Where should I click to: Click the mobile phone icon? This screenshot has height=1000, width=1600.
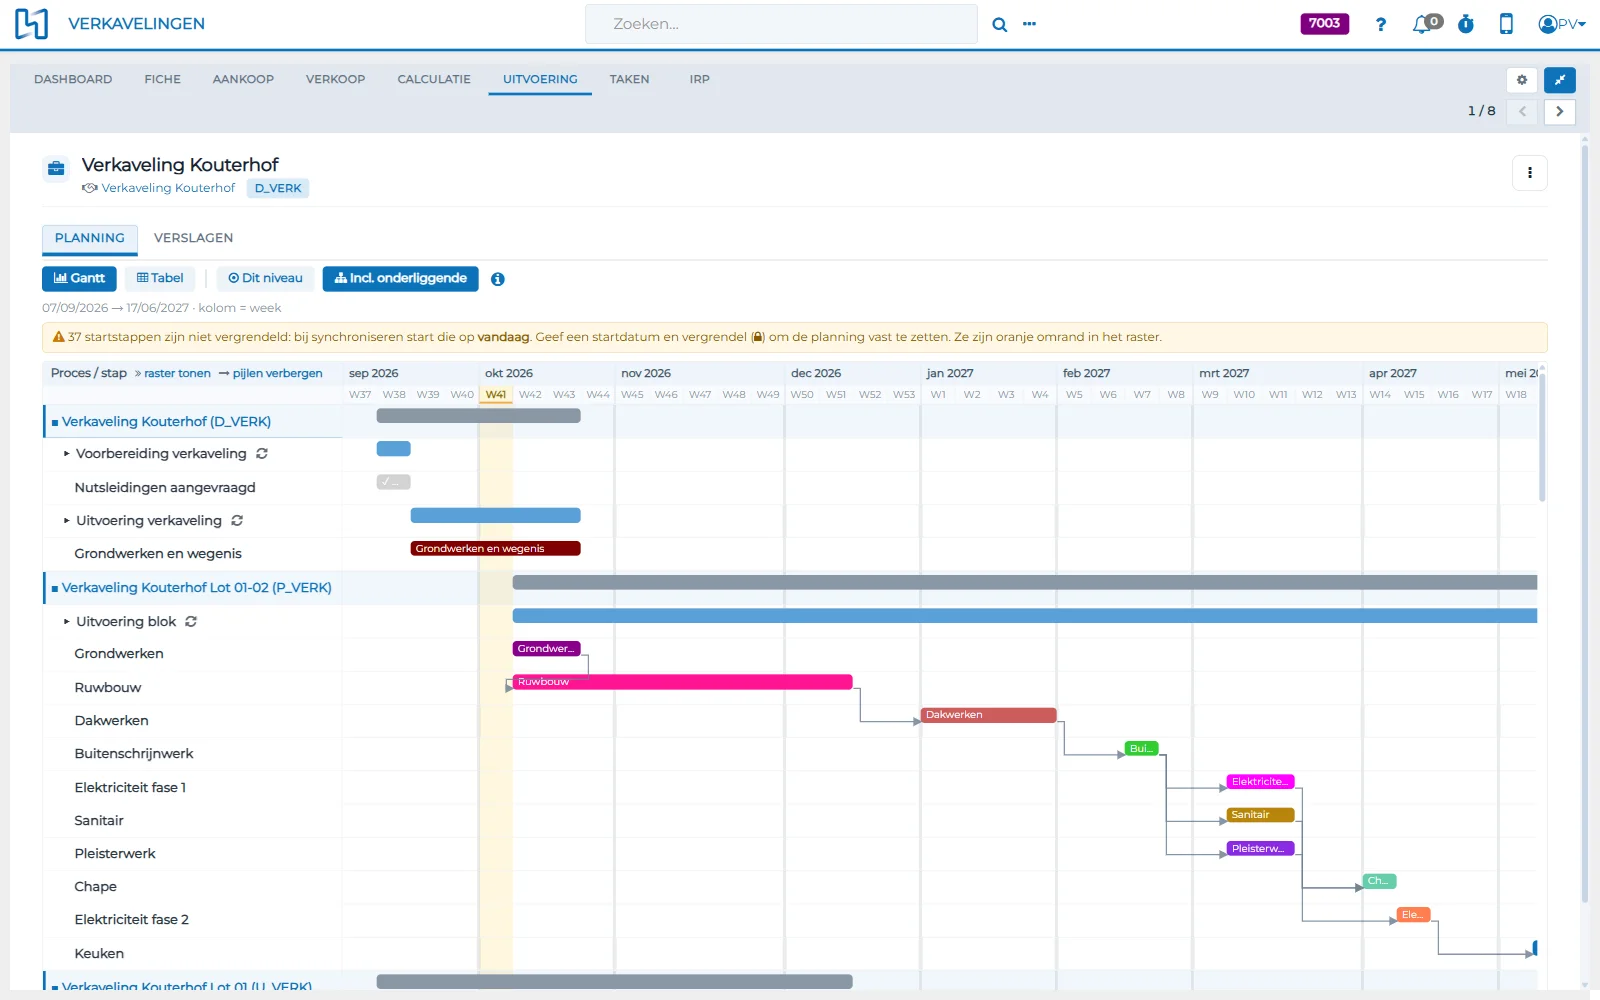(1506, 24)
